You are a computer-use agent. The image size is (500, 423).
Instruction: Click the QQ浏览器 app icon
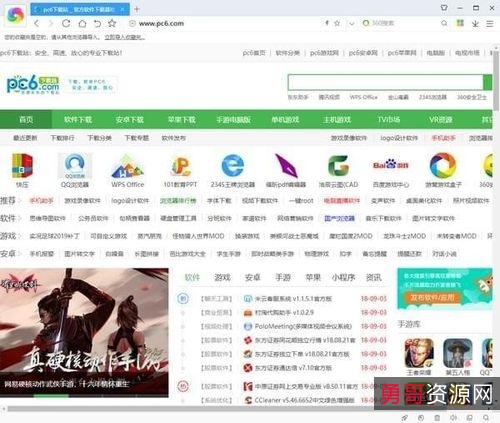click(x=75, y=166)
